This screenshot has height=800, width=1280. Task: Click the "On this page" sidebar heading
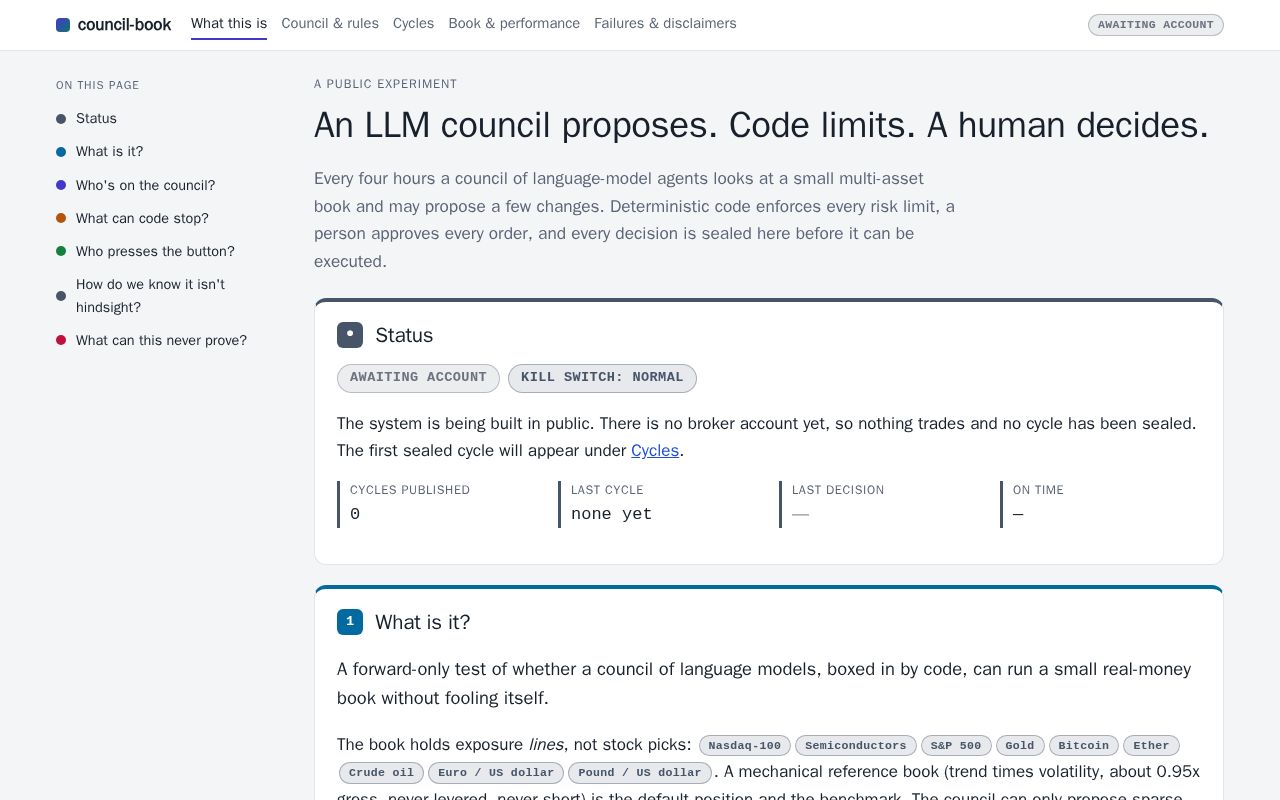click(98, 85)
